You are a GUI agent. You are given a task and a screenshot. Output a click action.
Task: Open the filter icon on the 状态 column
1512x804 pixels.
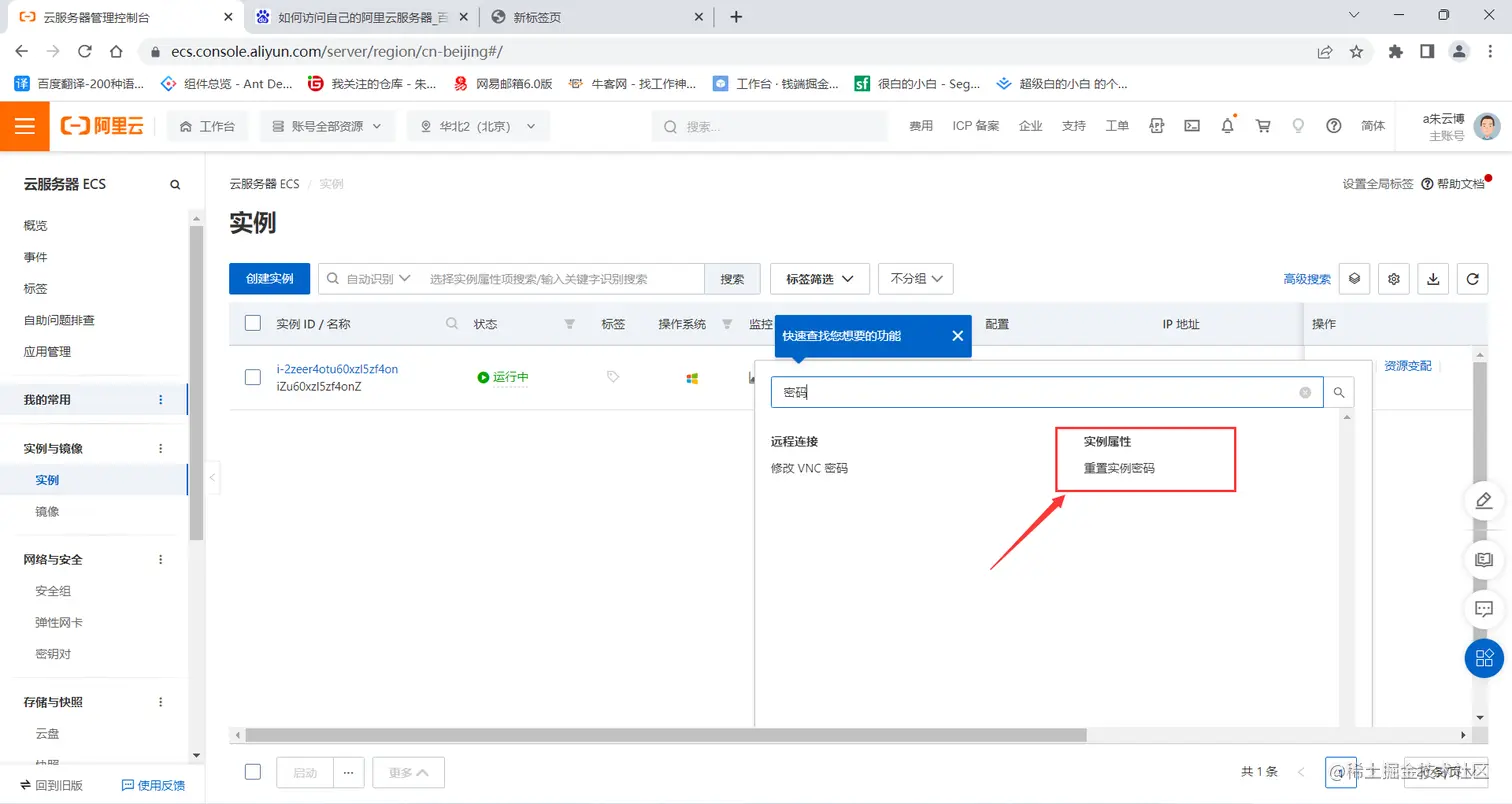(x=570, y=324)
